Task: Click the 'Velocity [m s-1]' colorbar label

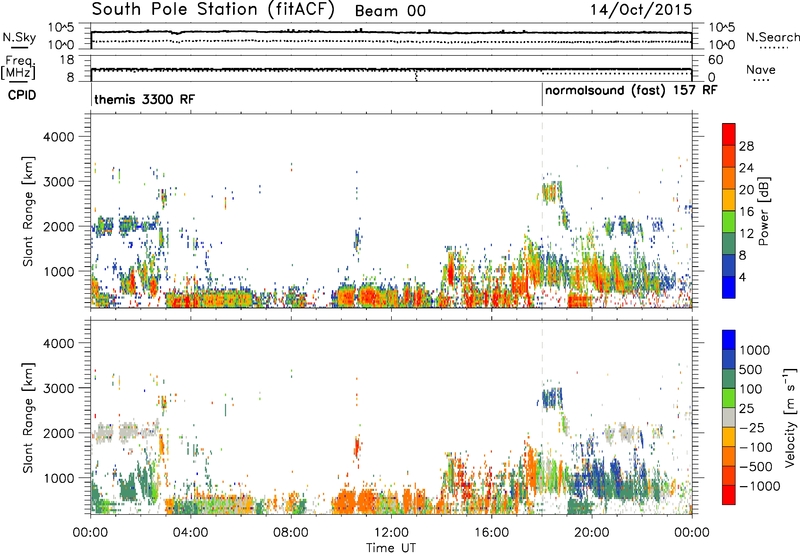Action: coord(790,417)
